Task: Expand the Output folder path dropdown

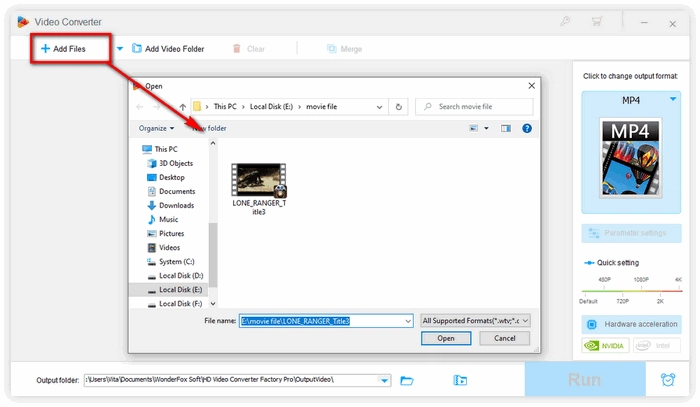Action: point(384,380)
